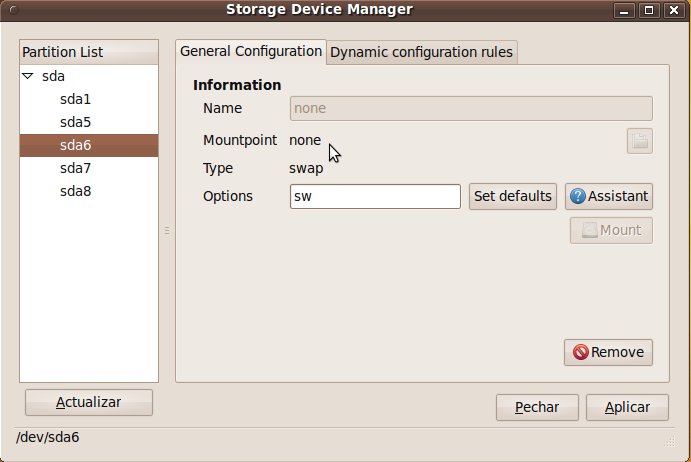This screenshot has width=691, height=462.
Task: Click the red prohibited Remove icon
Action: [580, 352]
